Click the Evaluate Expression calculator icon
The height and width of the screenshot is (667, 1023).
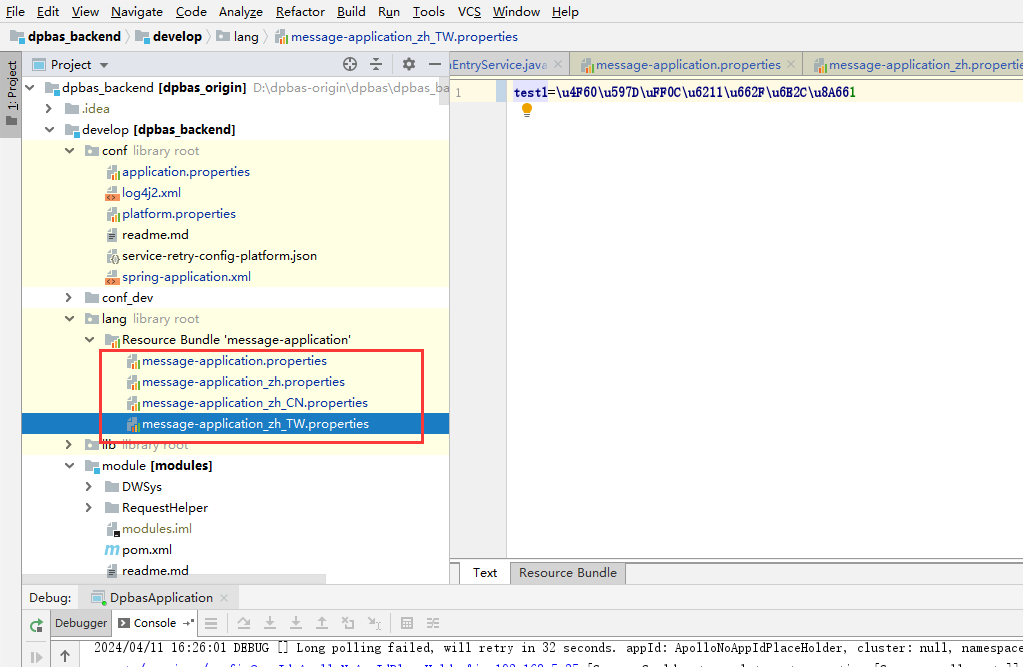pyautogui.click(x=407, y=623)
